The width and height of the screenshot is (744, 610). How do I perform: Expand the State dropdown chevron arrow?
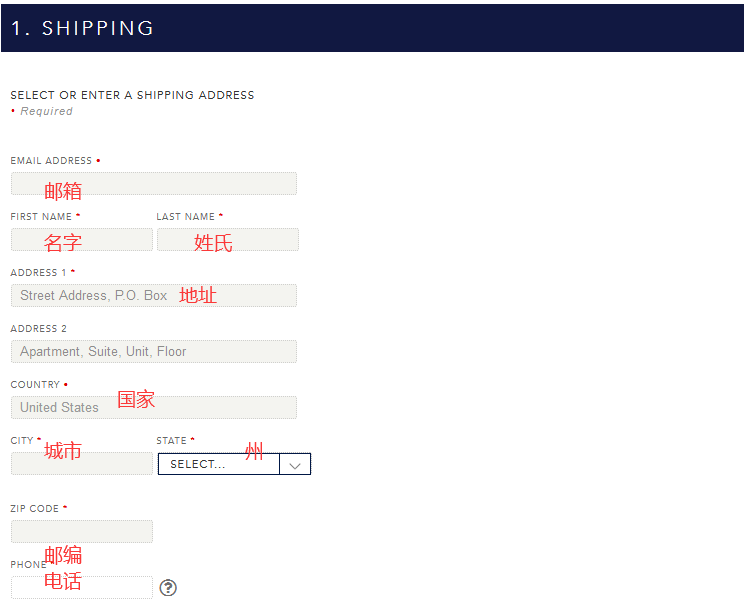coord(295,465)
